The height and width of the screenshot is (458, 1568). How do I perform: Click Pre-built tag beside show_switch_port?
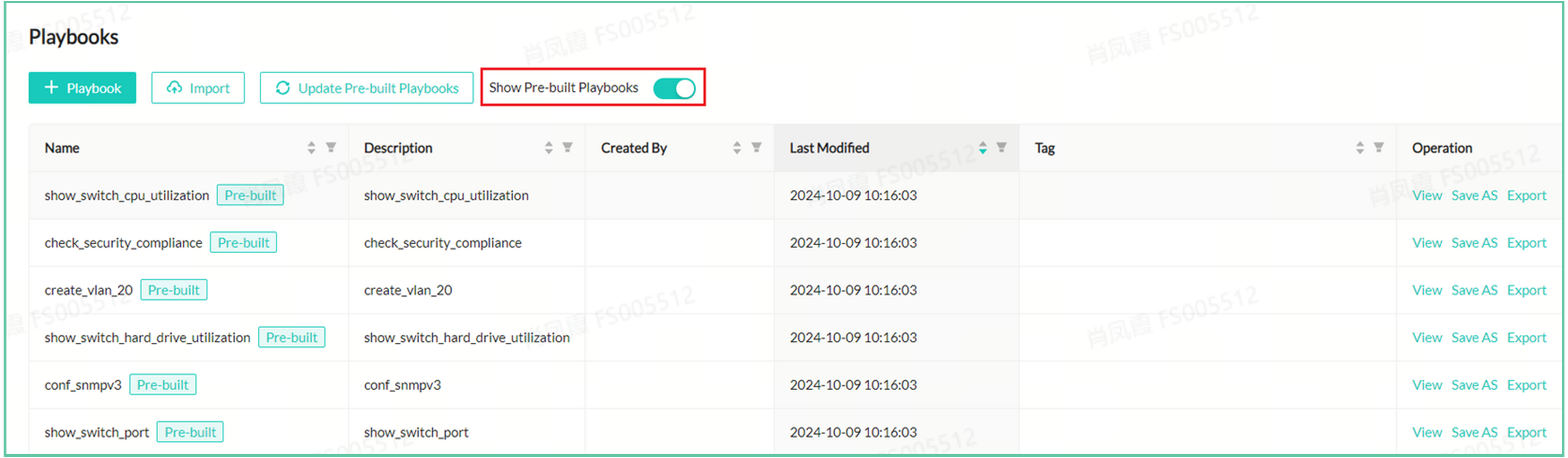(x=190, y=433)
